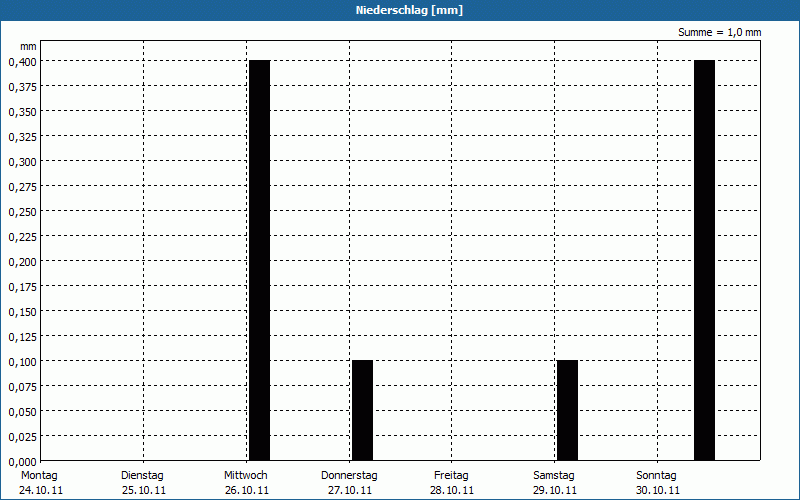800x500 pixels.
Task: Click the 0,200 y-axis value
Action: click(x=22, y=262)
